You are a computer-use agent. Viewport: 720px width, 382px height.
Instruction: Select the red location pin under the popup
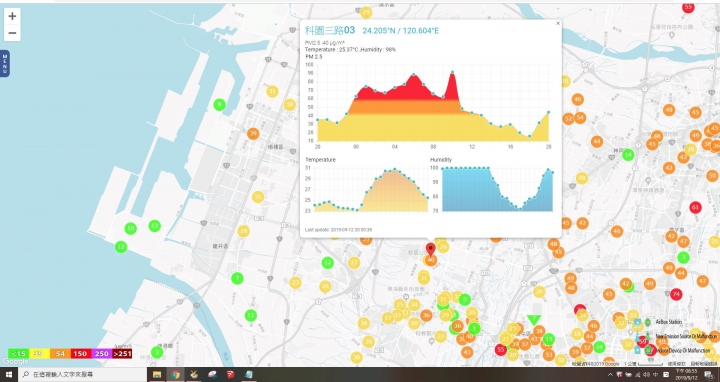pyautogui.click(x=430, y=250)
